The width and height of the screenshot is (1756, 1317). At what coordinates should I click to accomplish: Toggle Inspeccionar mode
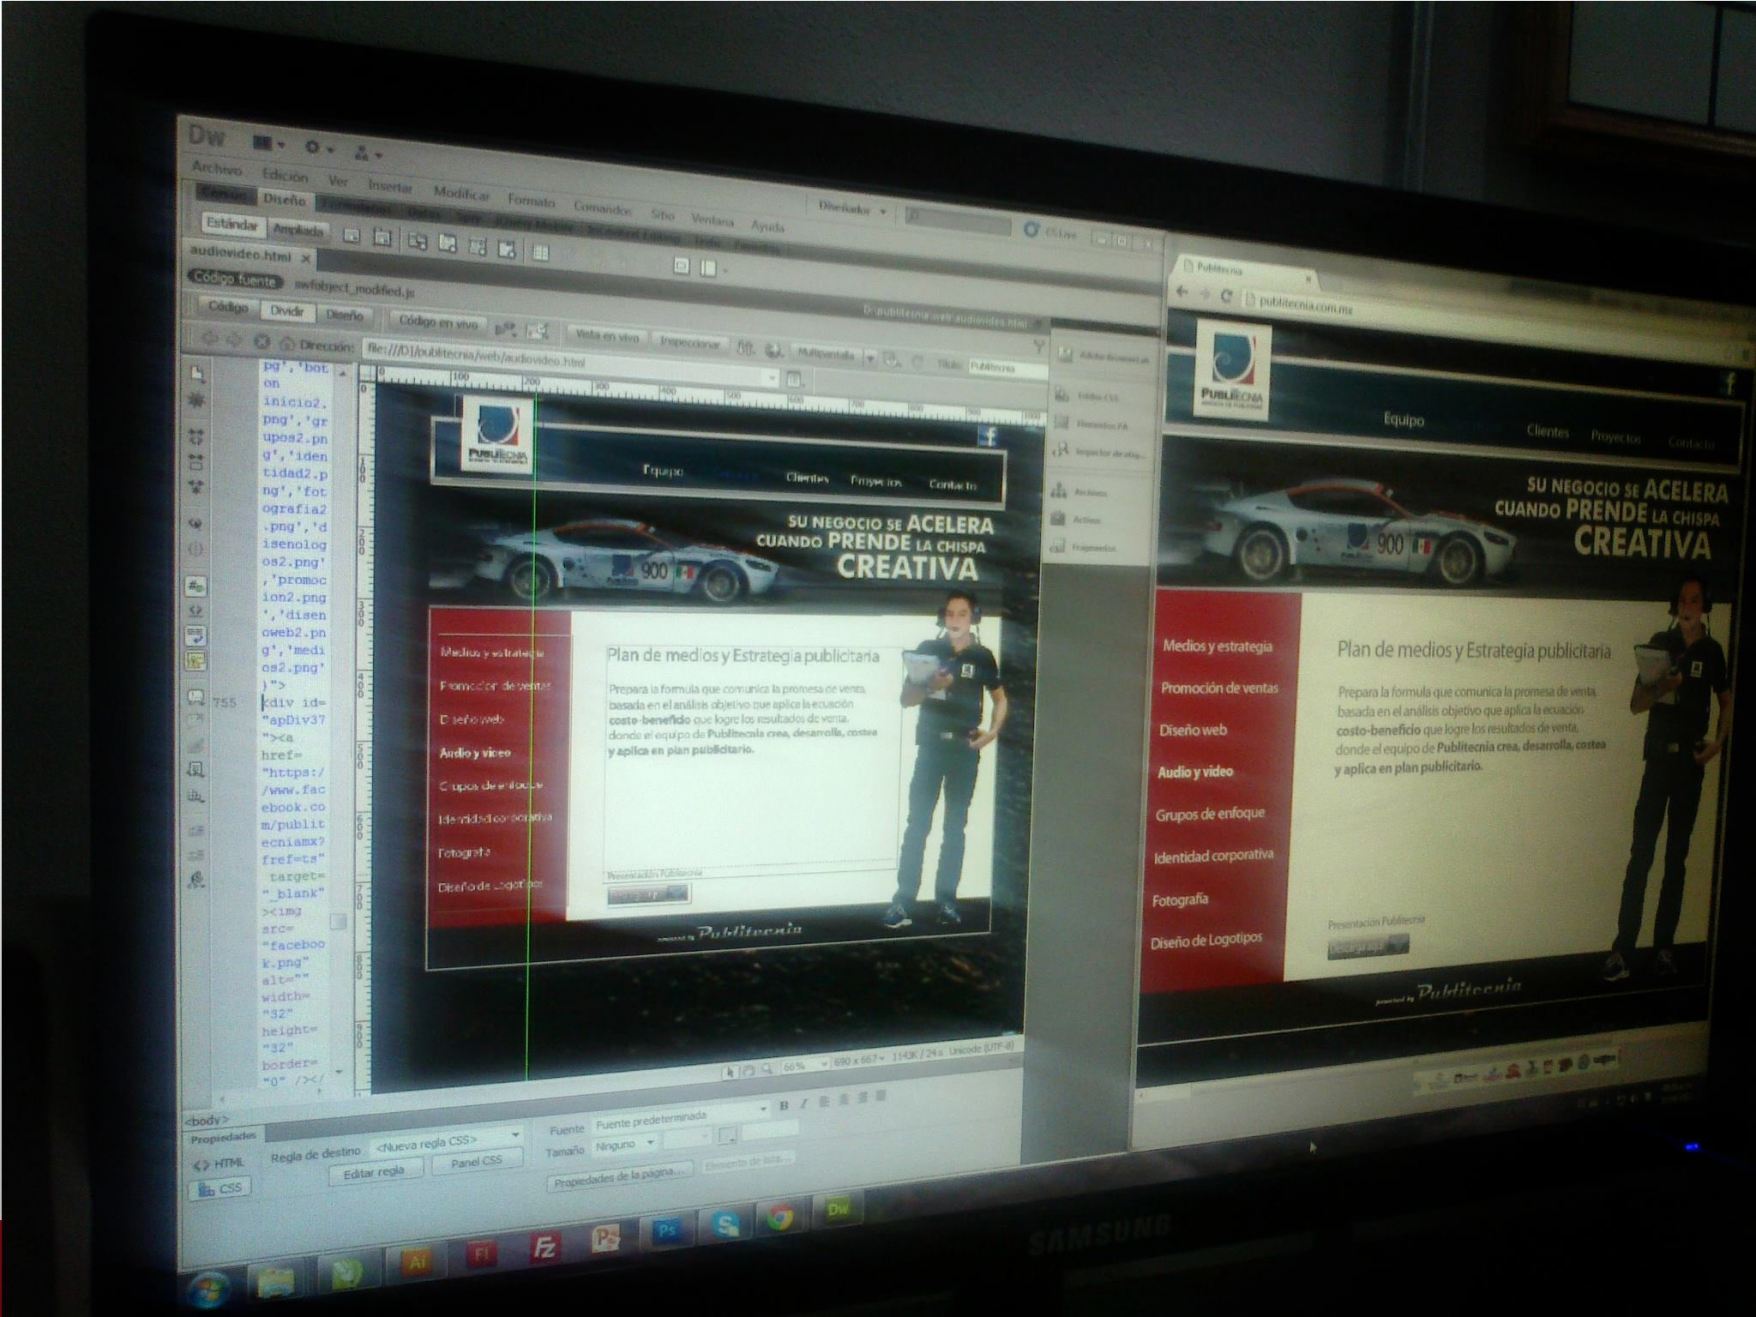(689, 343)
